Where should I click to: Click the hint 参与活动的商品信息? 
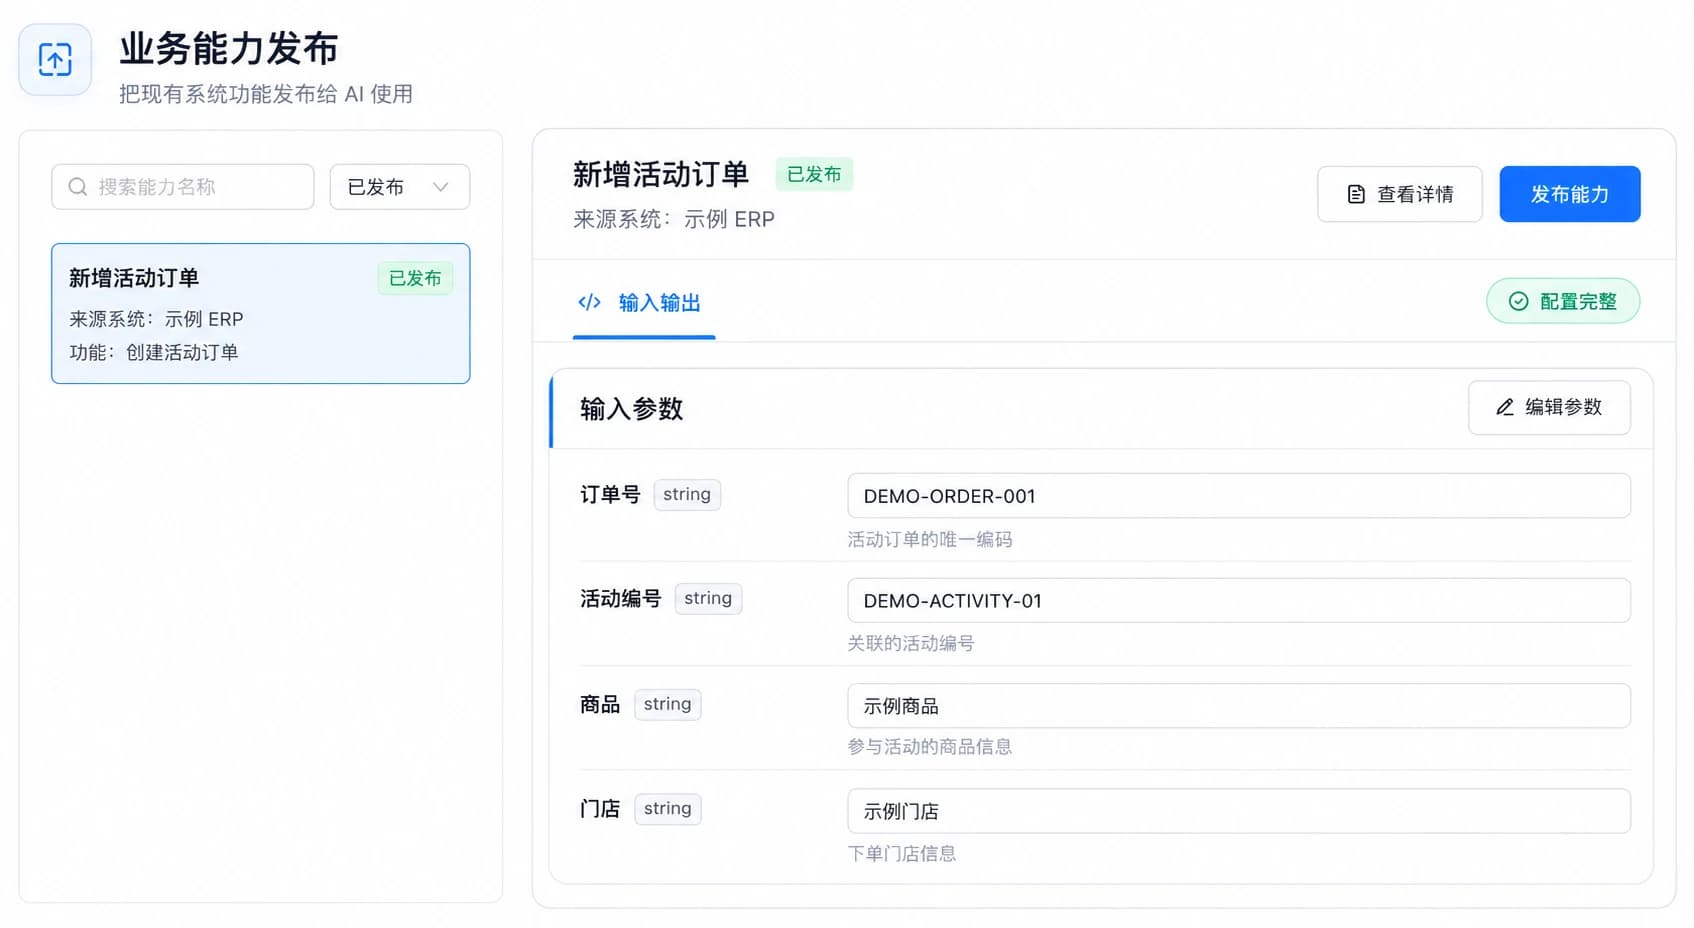[930, 747]
